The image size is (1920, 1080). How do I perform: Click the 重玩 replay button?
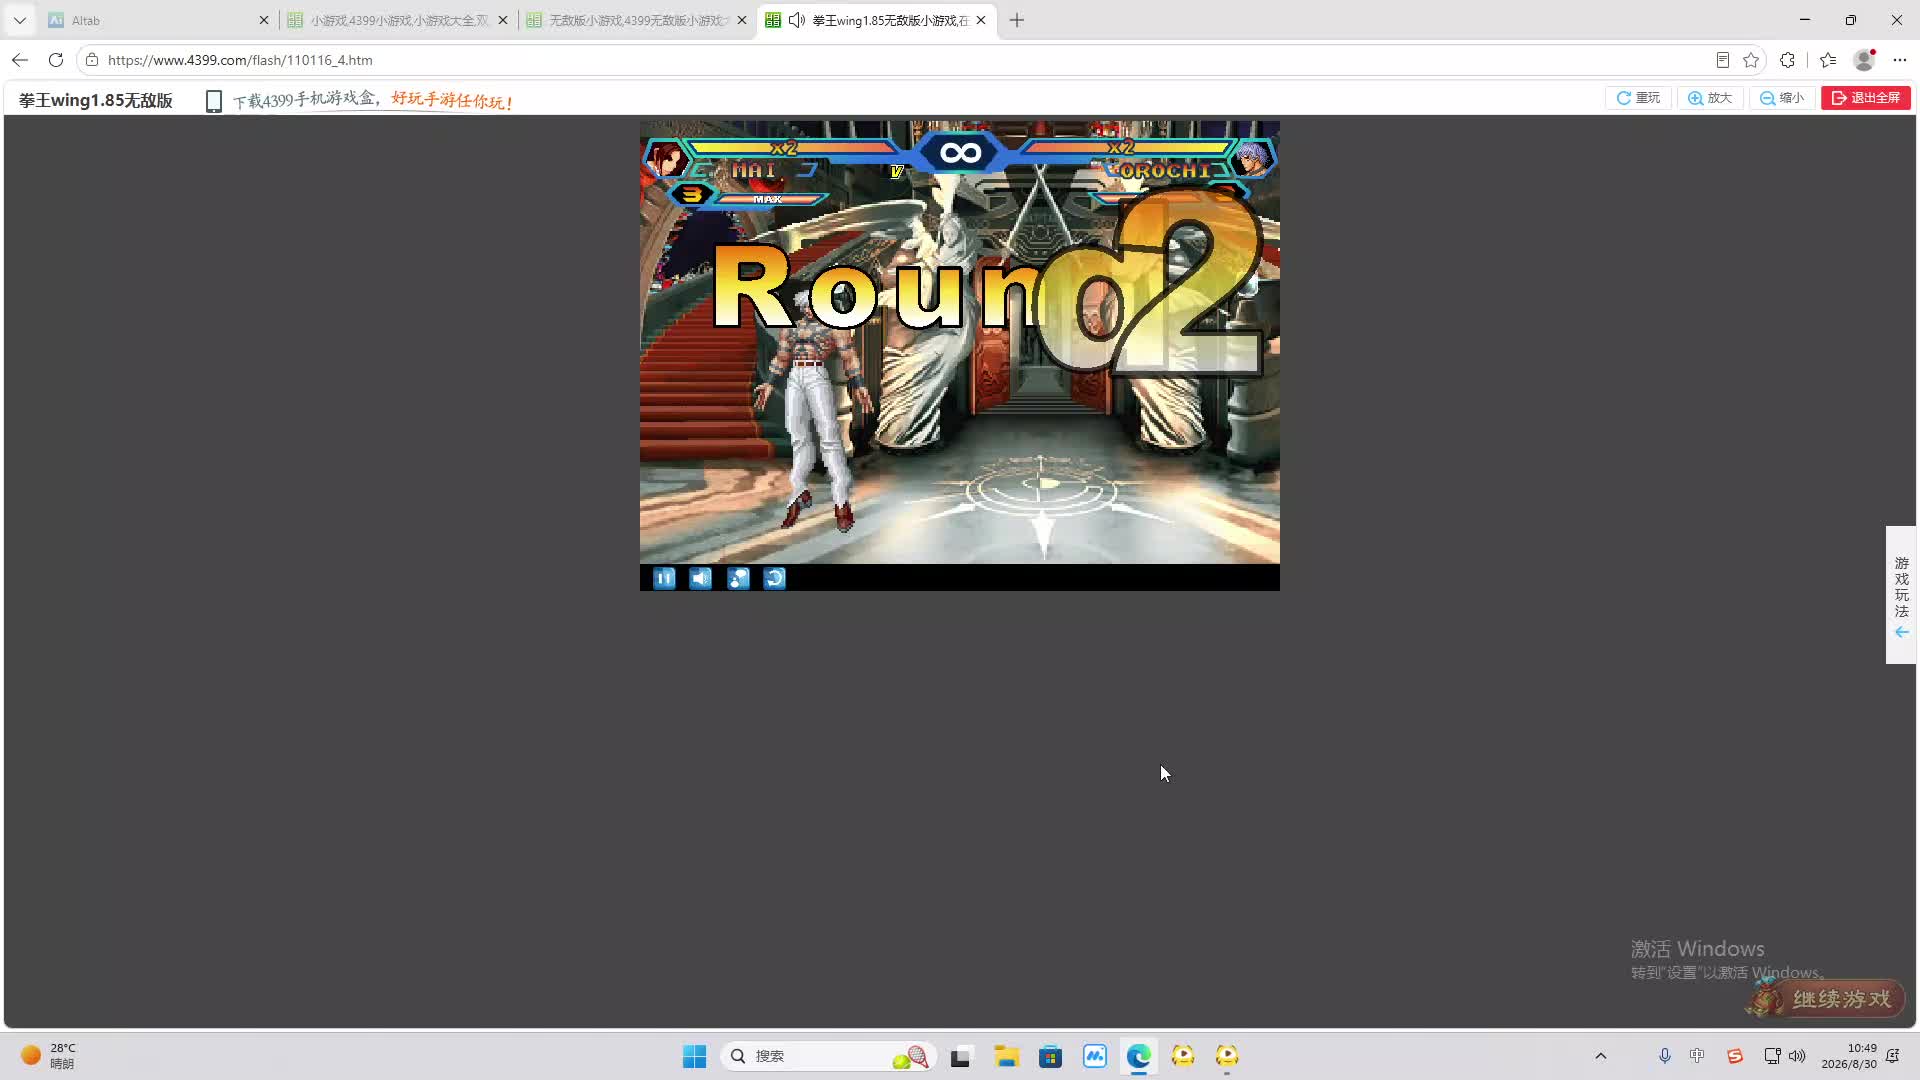(1638, 98)
